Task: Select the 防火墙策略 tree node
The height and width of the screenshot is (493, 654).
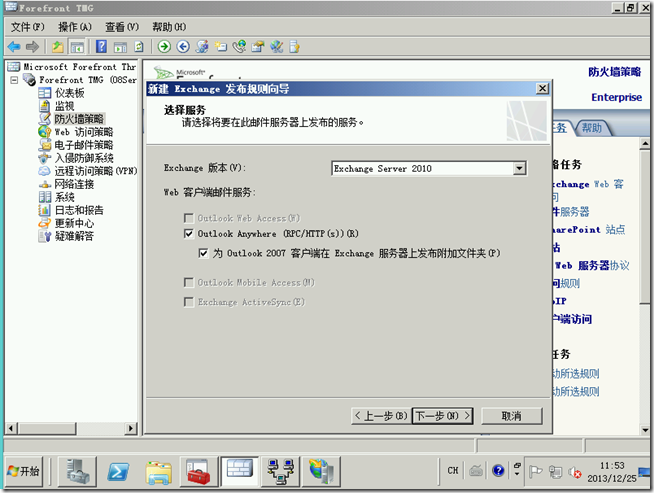Action: pyautogui.click(x=79, y=119)
